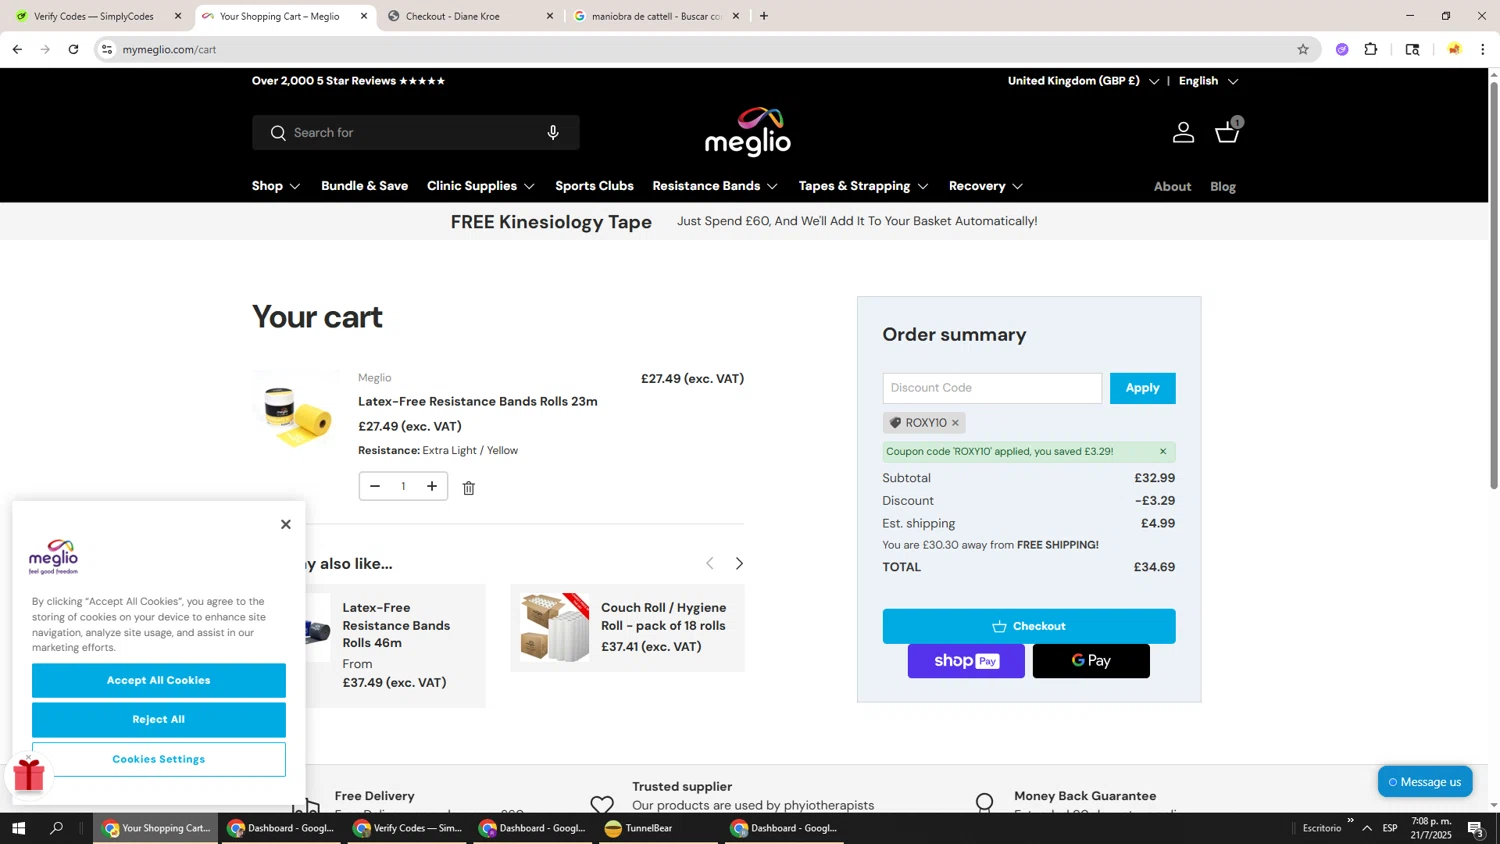Image resolution: width=1500 pixels, height=844 pixels.
Task: Dismiss the coupon applied message
Action: point(1162,452)
